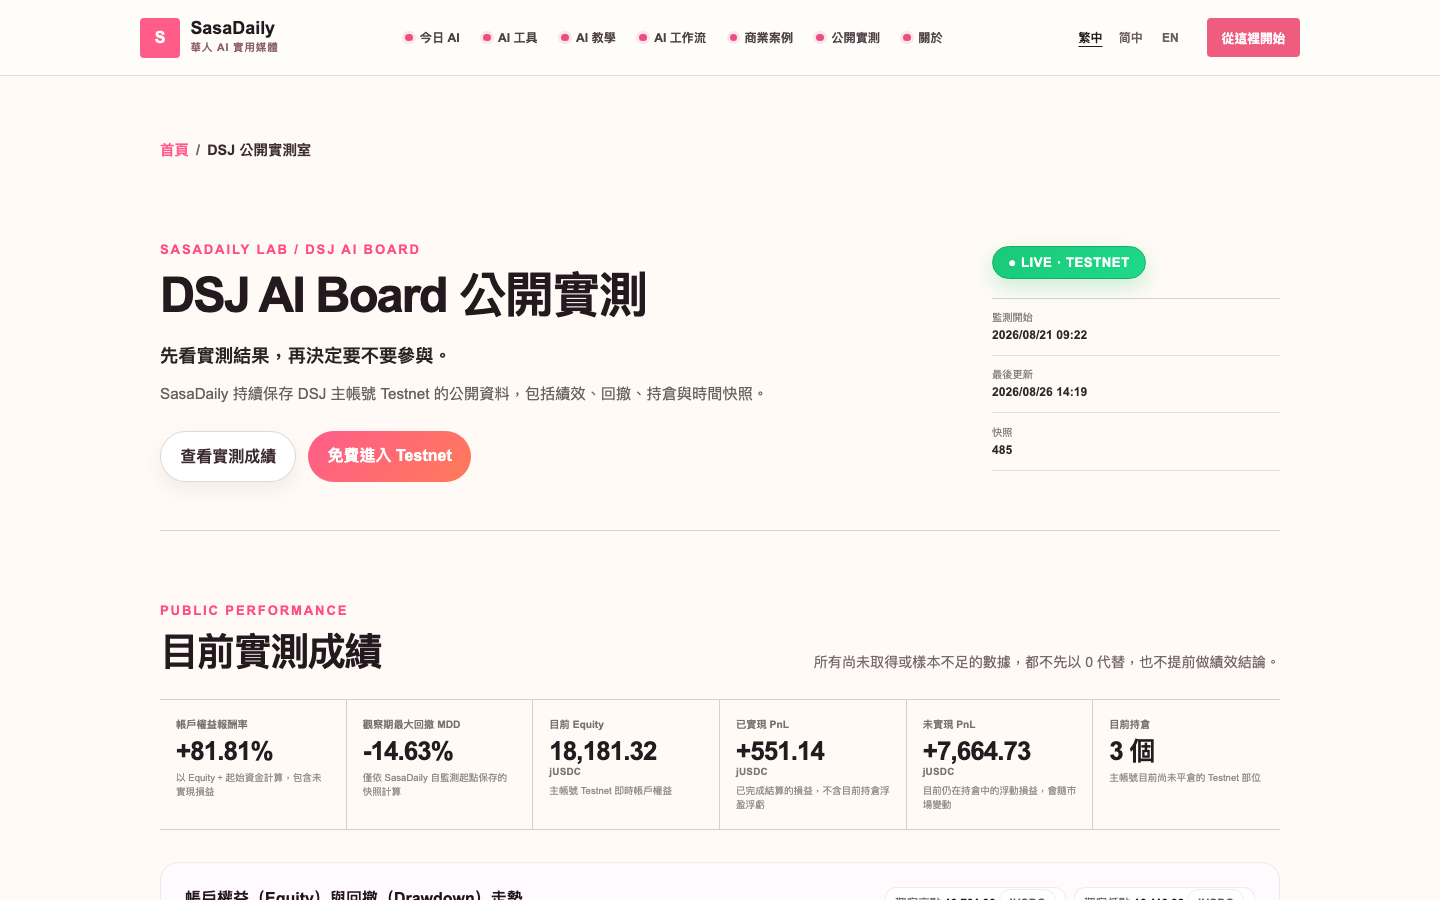
Task: Click the 監測開始 date 2026/08/21 09:22
Action: [x=1039, y=335]
